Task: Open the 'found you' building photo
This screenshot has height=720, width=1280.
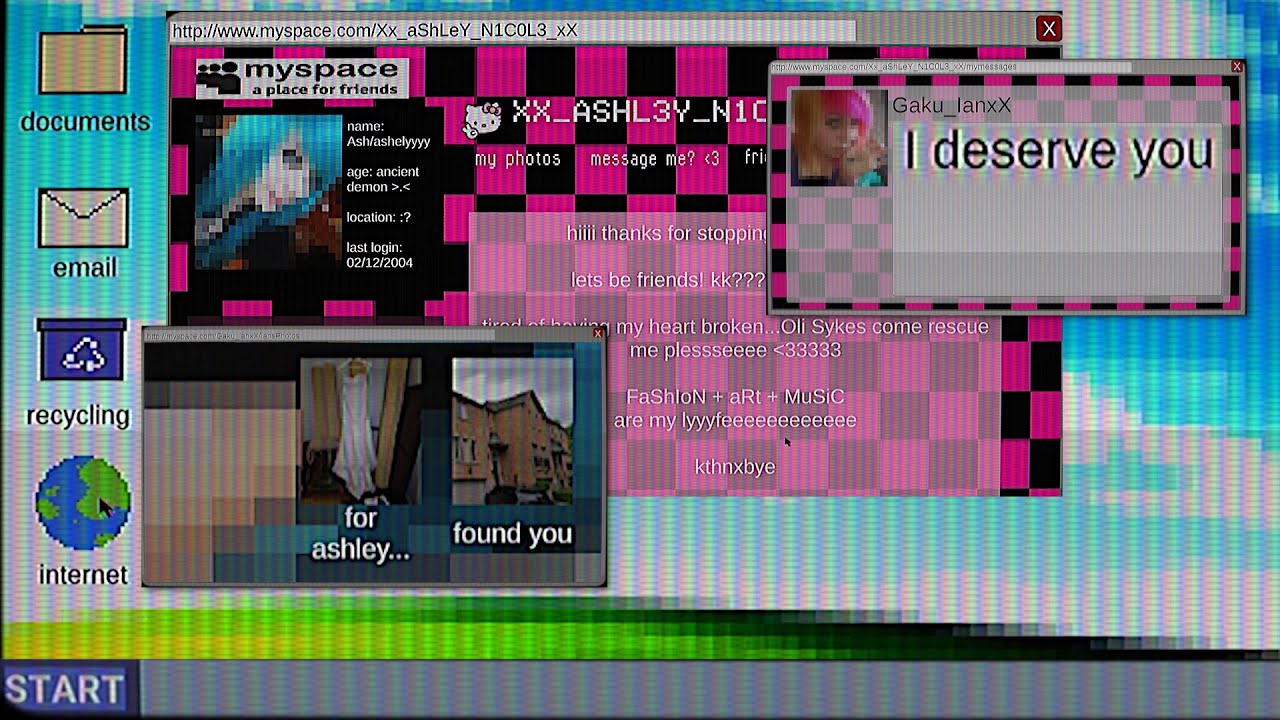Action: click(x=512, y=431)
